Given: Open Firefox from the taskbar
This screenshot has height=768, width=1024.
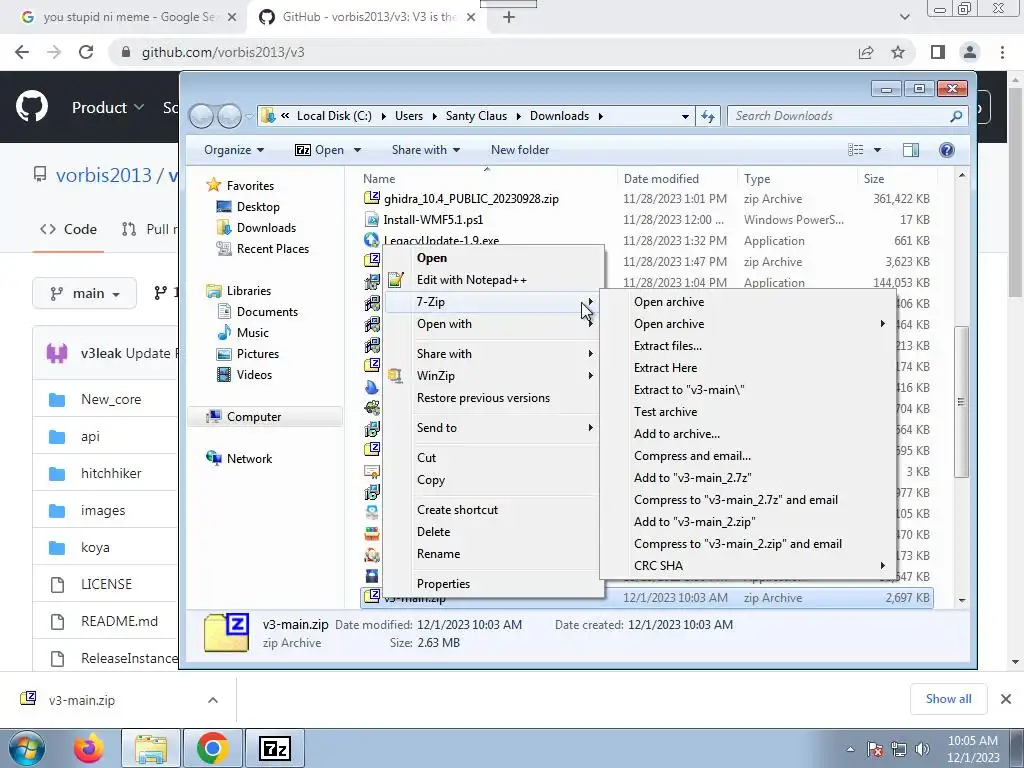Looking at the screenshot, I should (x=89, y=748).
